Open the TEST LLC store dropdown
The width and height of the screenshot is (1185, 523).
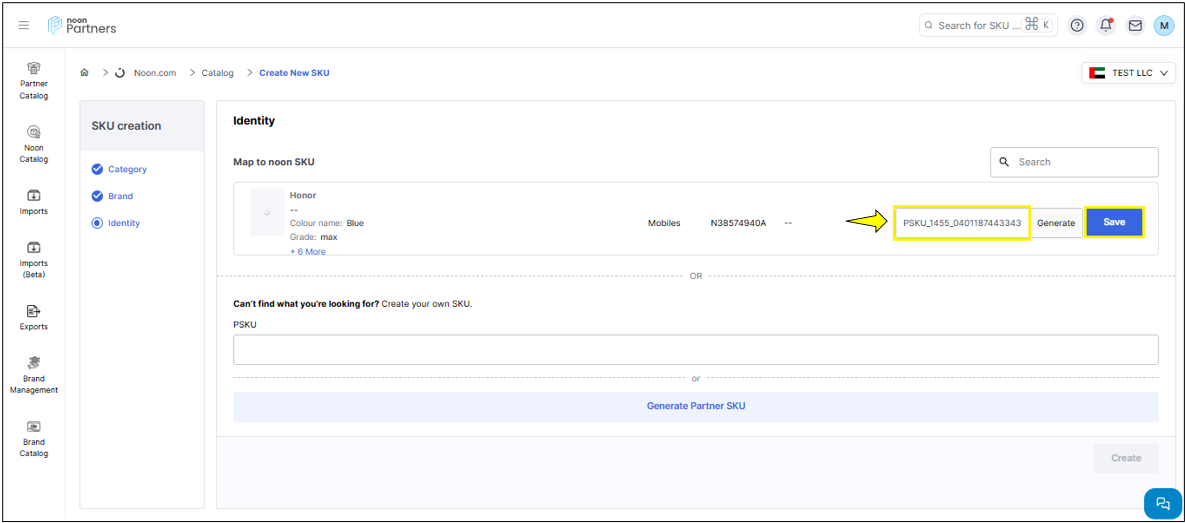tap(1128, 73)
